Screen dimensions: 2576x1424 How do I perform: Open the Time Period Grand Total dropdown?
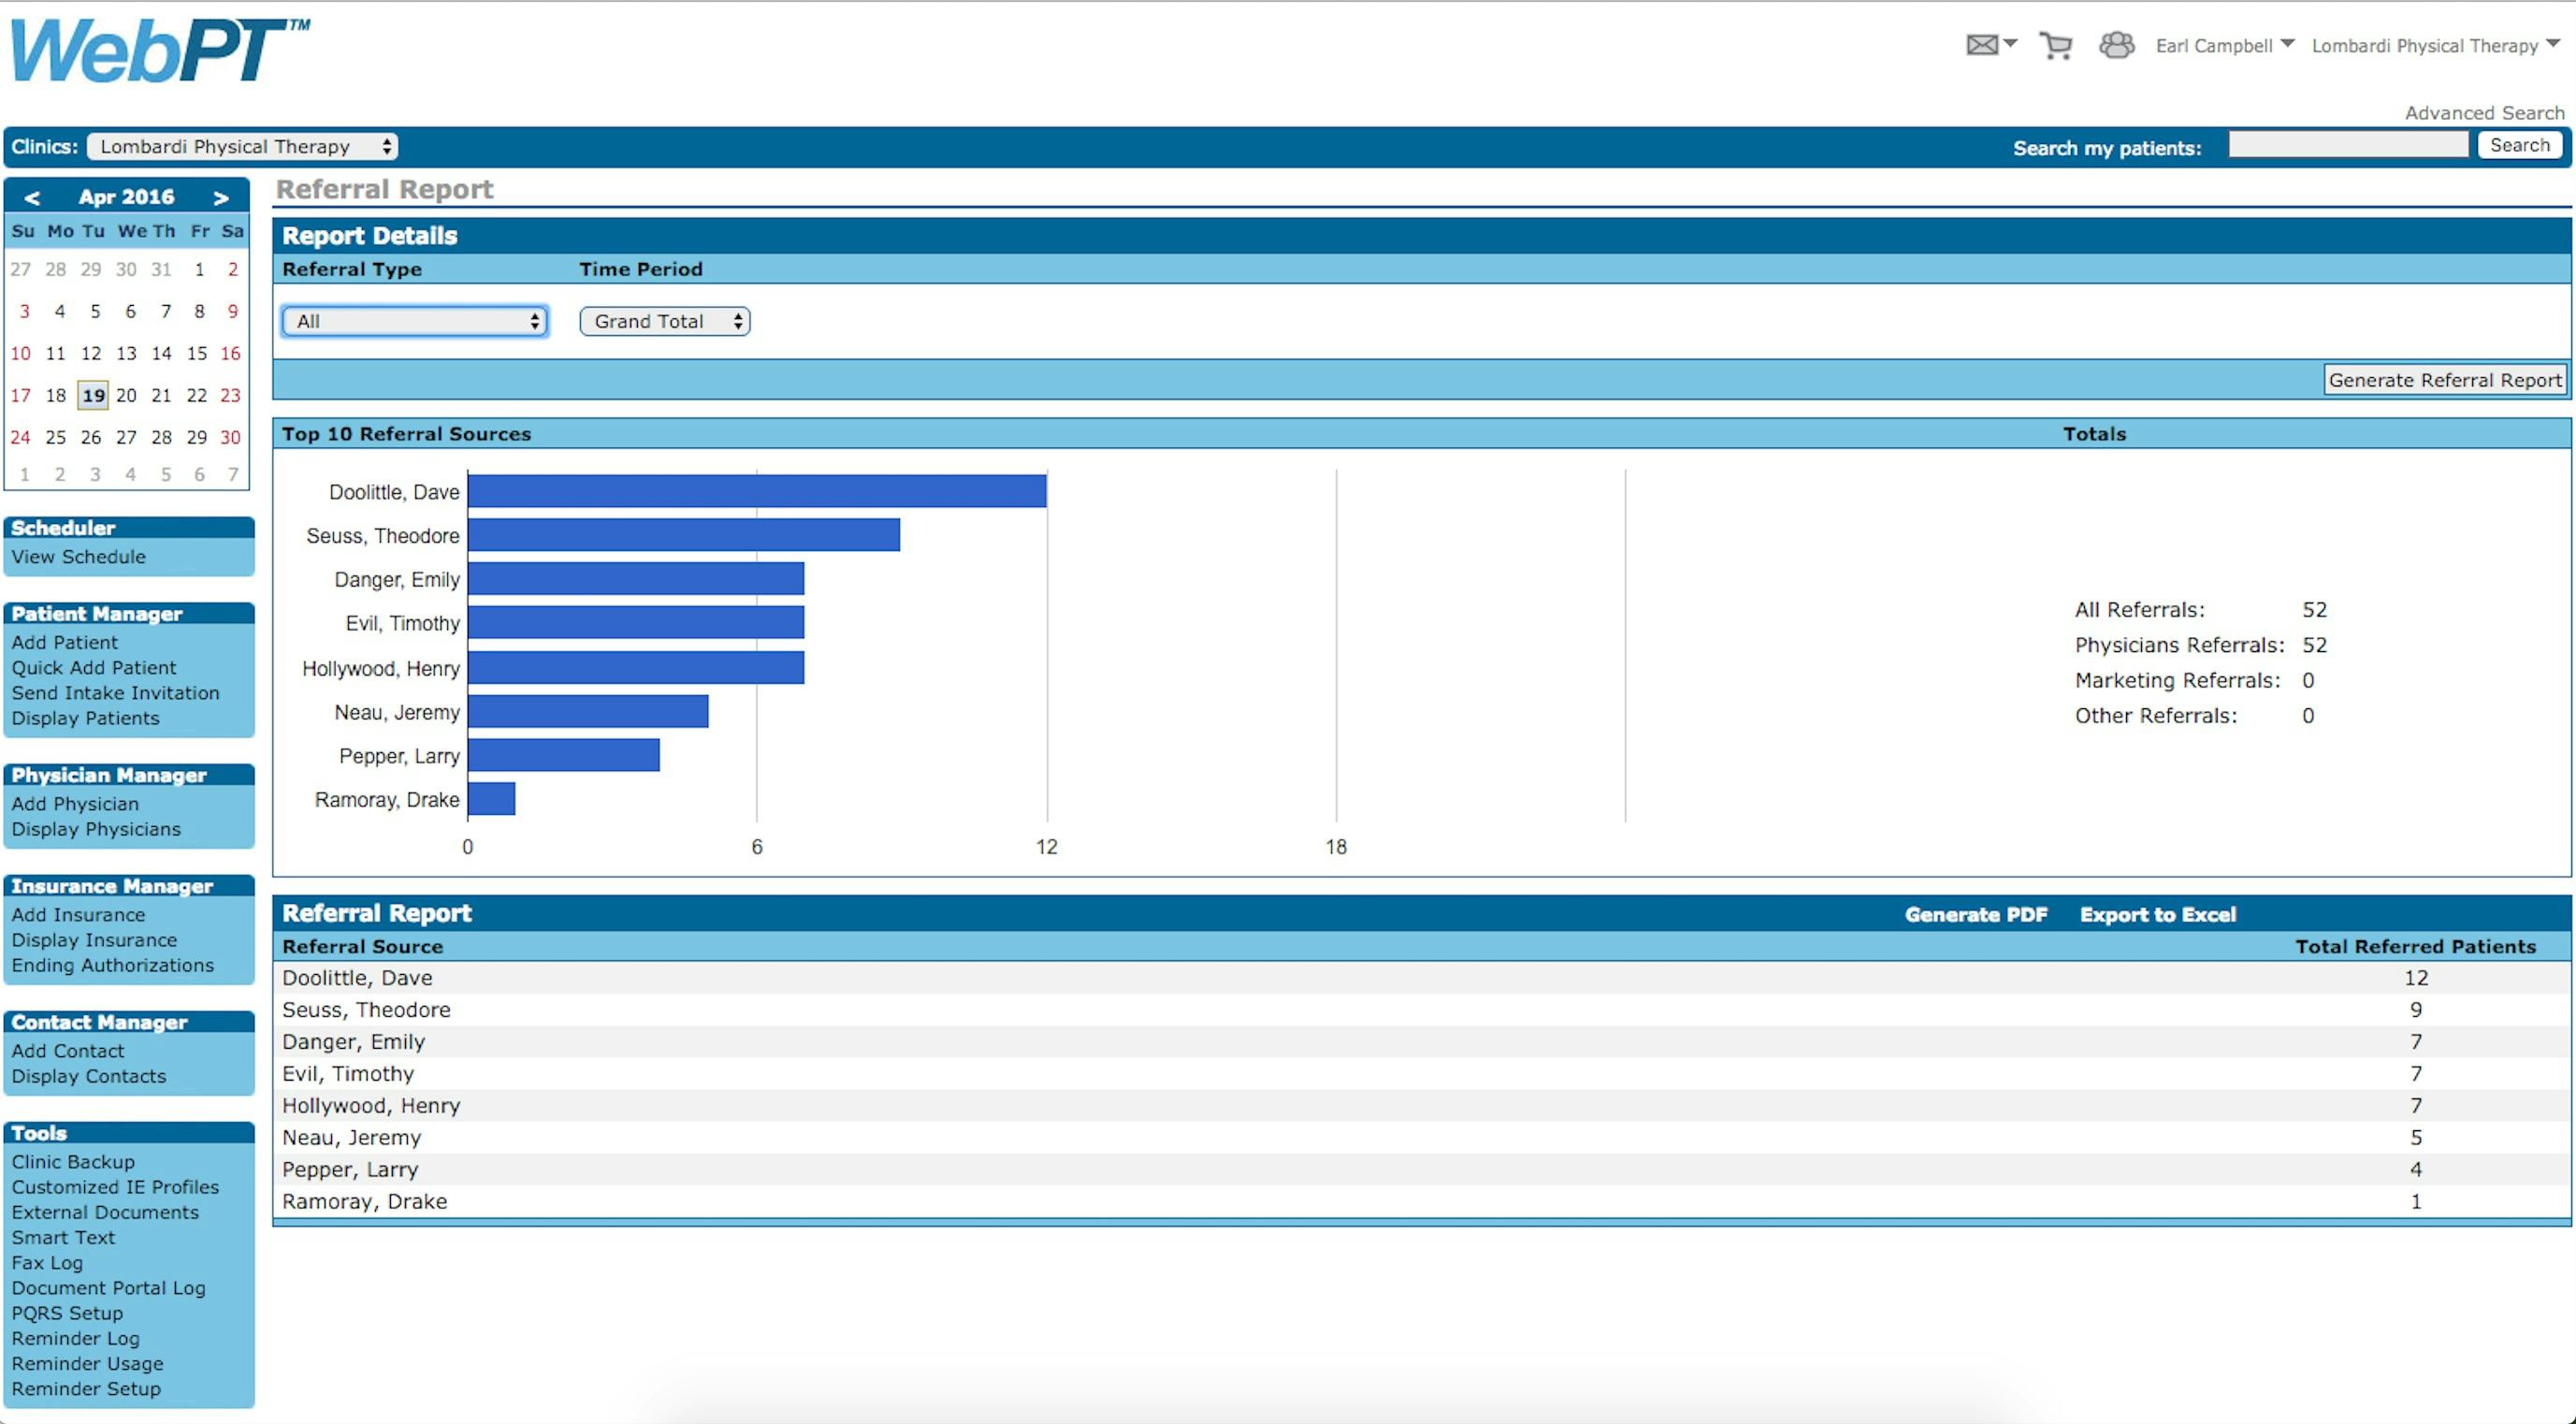click(665, 321)
